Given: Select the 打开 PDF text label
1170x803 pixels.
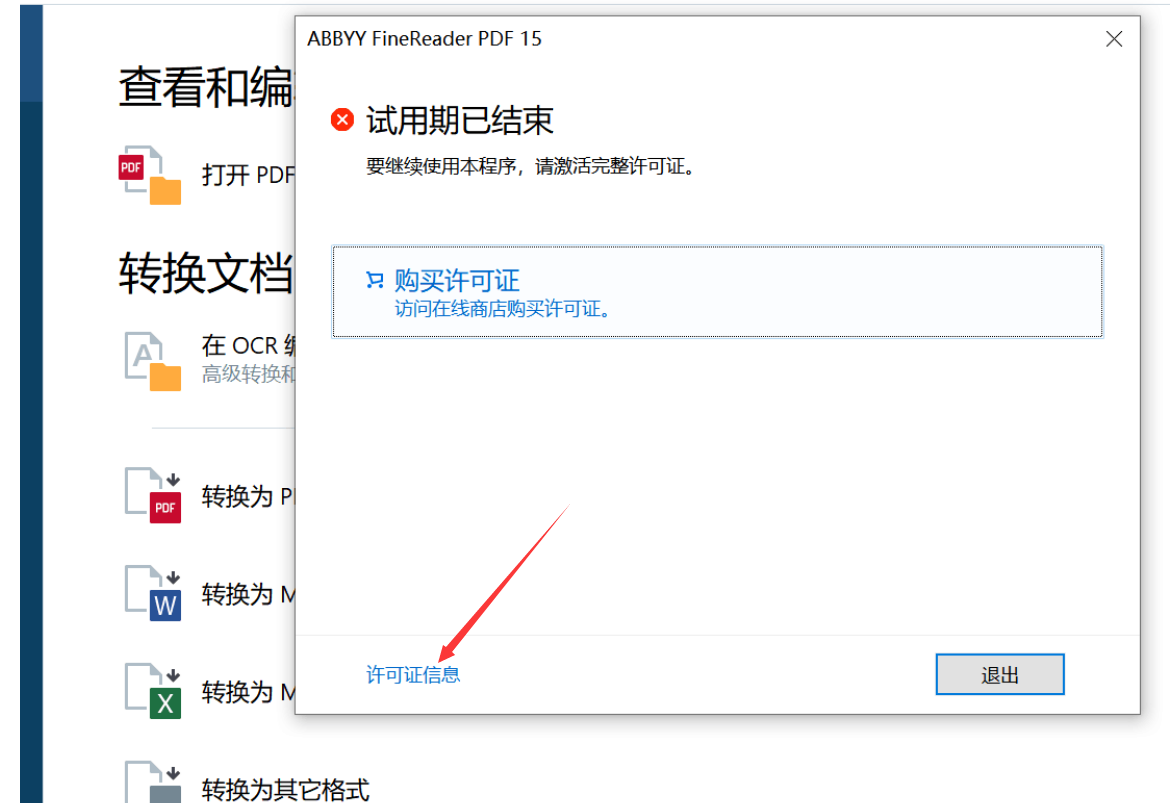Looking at the screenshot, I should coord(247,175).
